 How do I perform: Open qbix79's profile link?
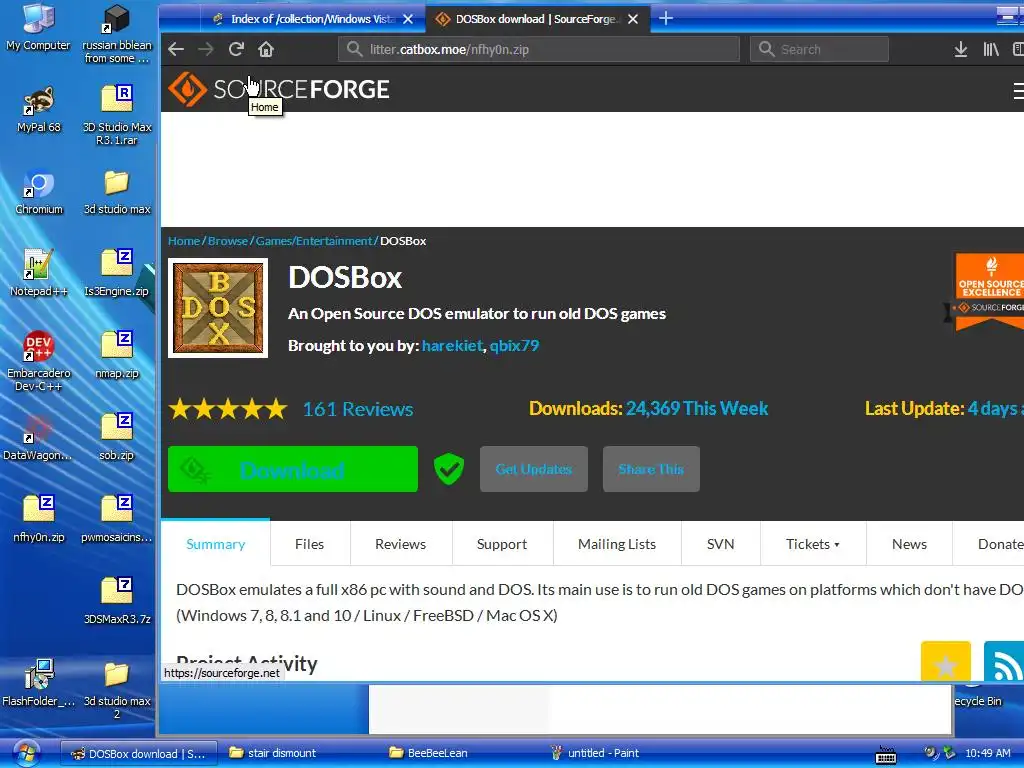pos(515,345)
